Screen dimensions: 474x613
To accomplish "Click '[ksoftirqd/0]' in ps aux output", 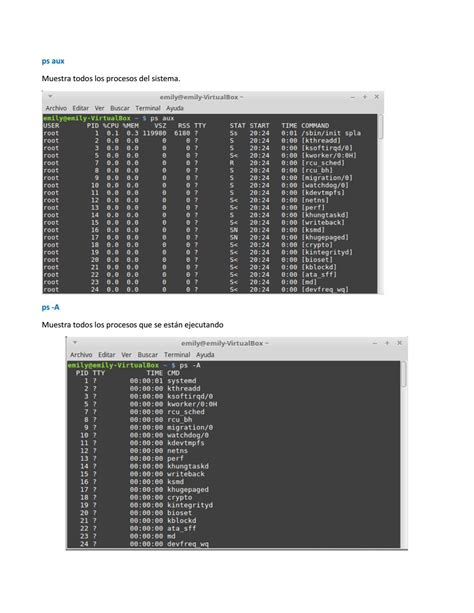I will coord(327,148).
